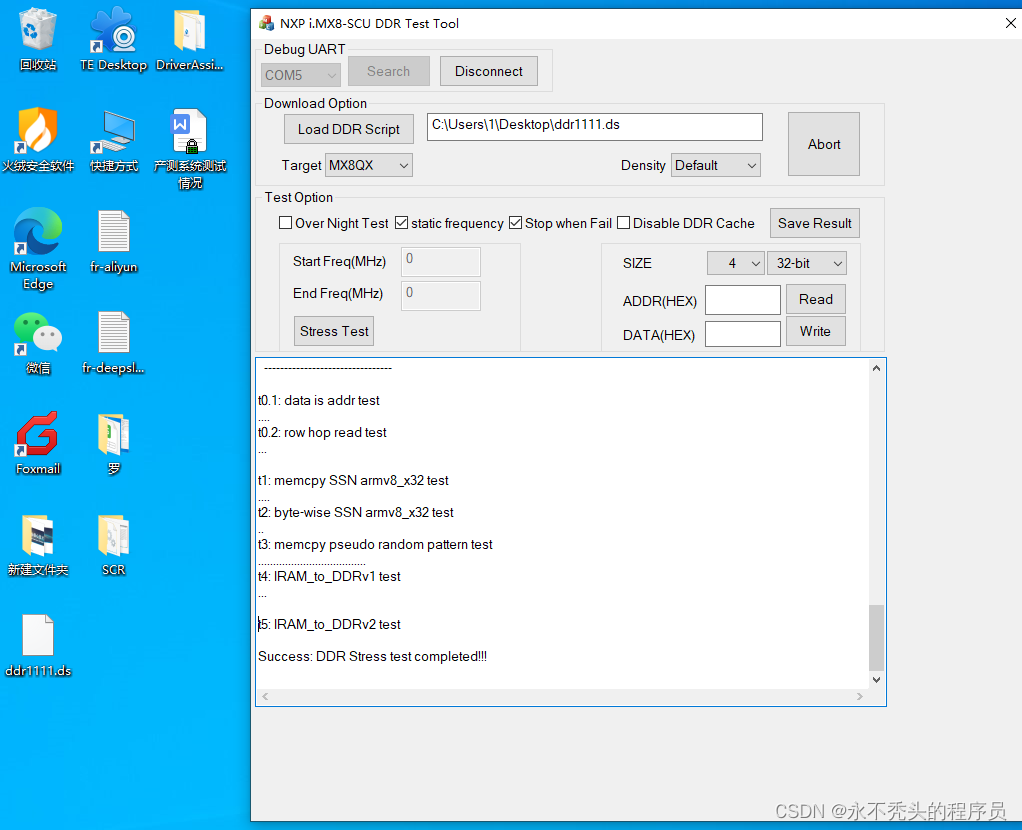
Task: Open 32-bit width dropdown
Action: point(807,263)
